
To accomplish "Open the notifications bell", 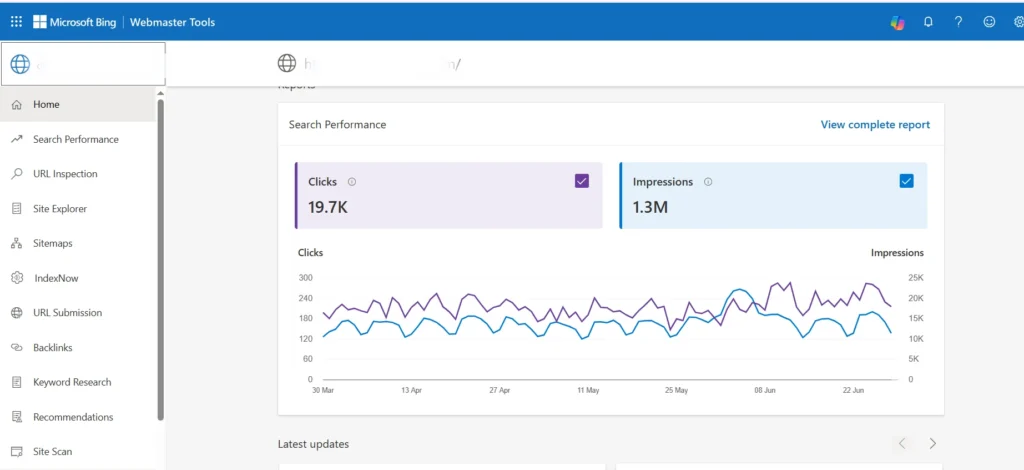I will [x=928, y=22].
